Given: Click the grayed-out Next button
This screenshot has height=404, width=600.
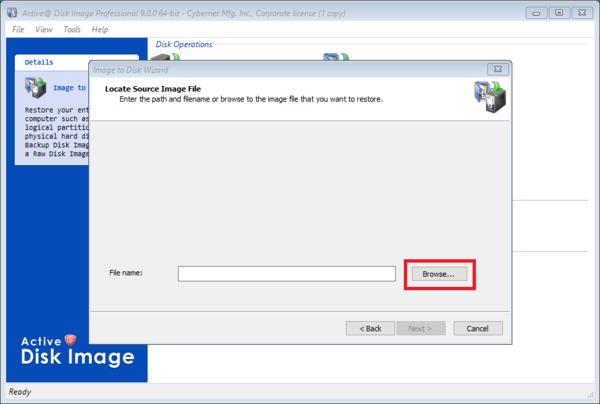Looking at the screenshot, I should [x=421, y=328].
